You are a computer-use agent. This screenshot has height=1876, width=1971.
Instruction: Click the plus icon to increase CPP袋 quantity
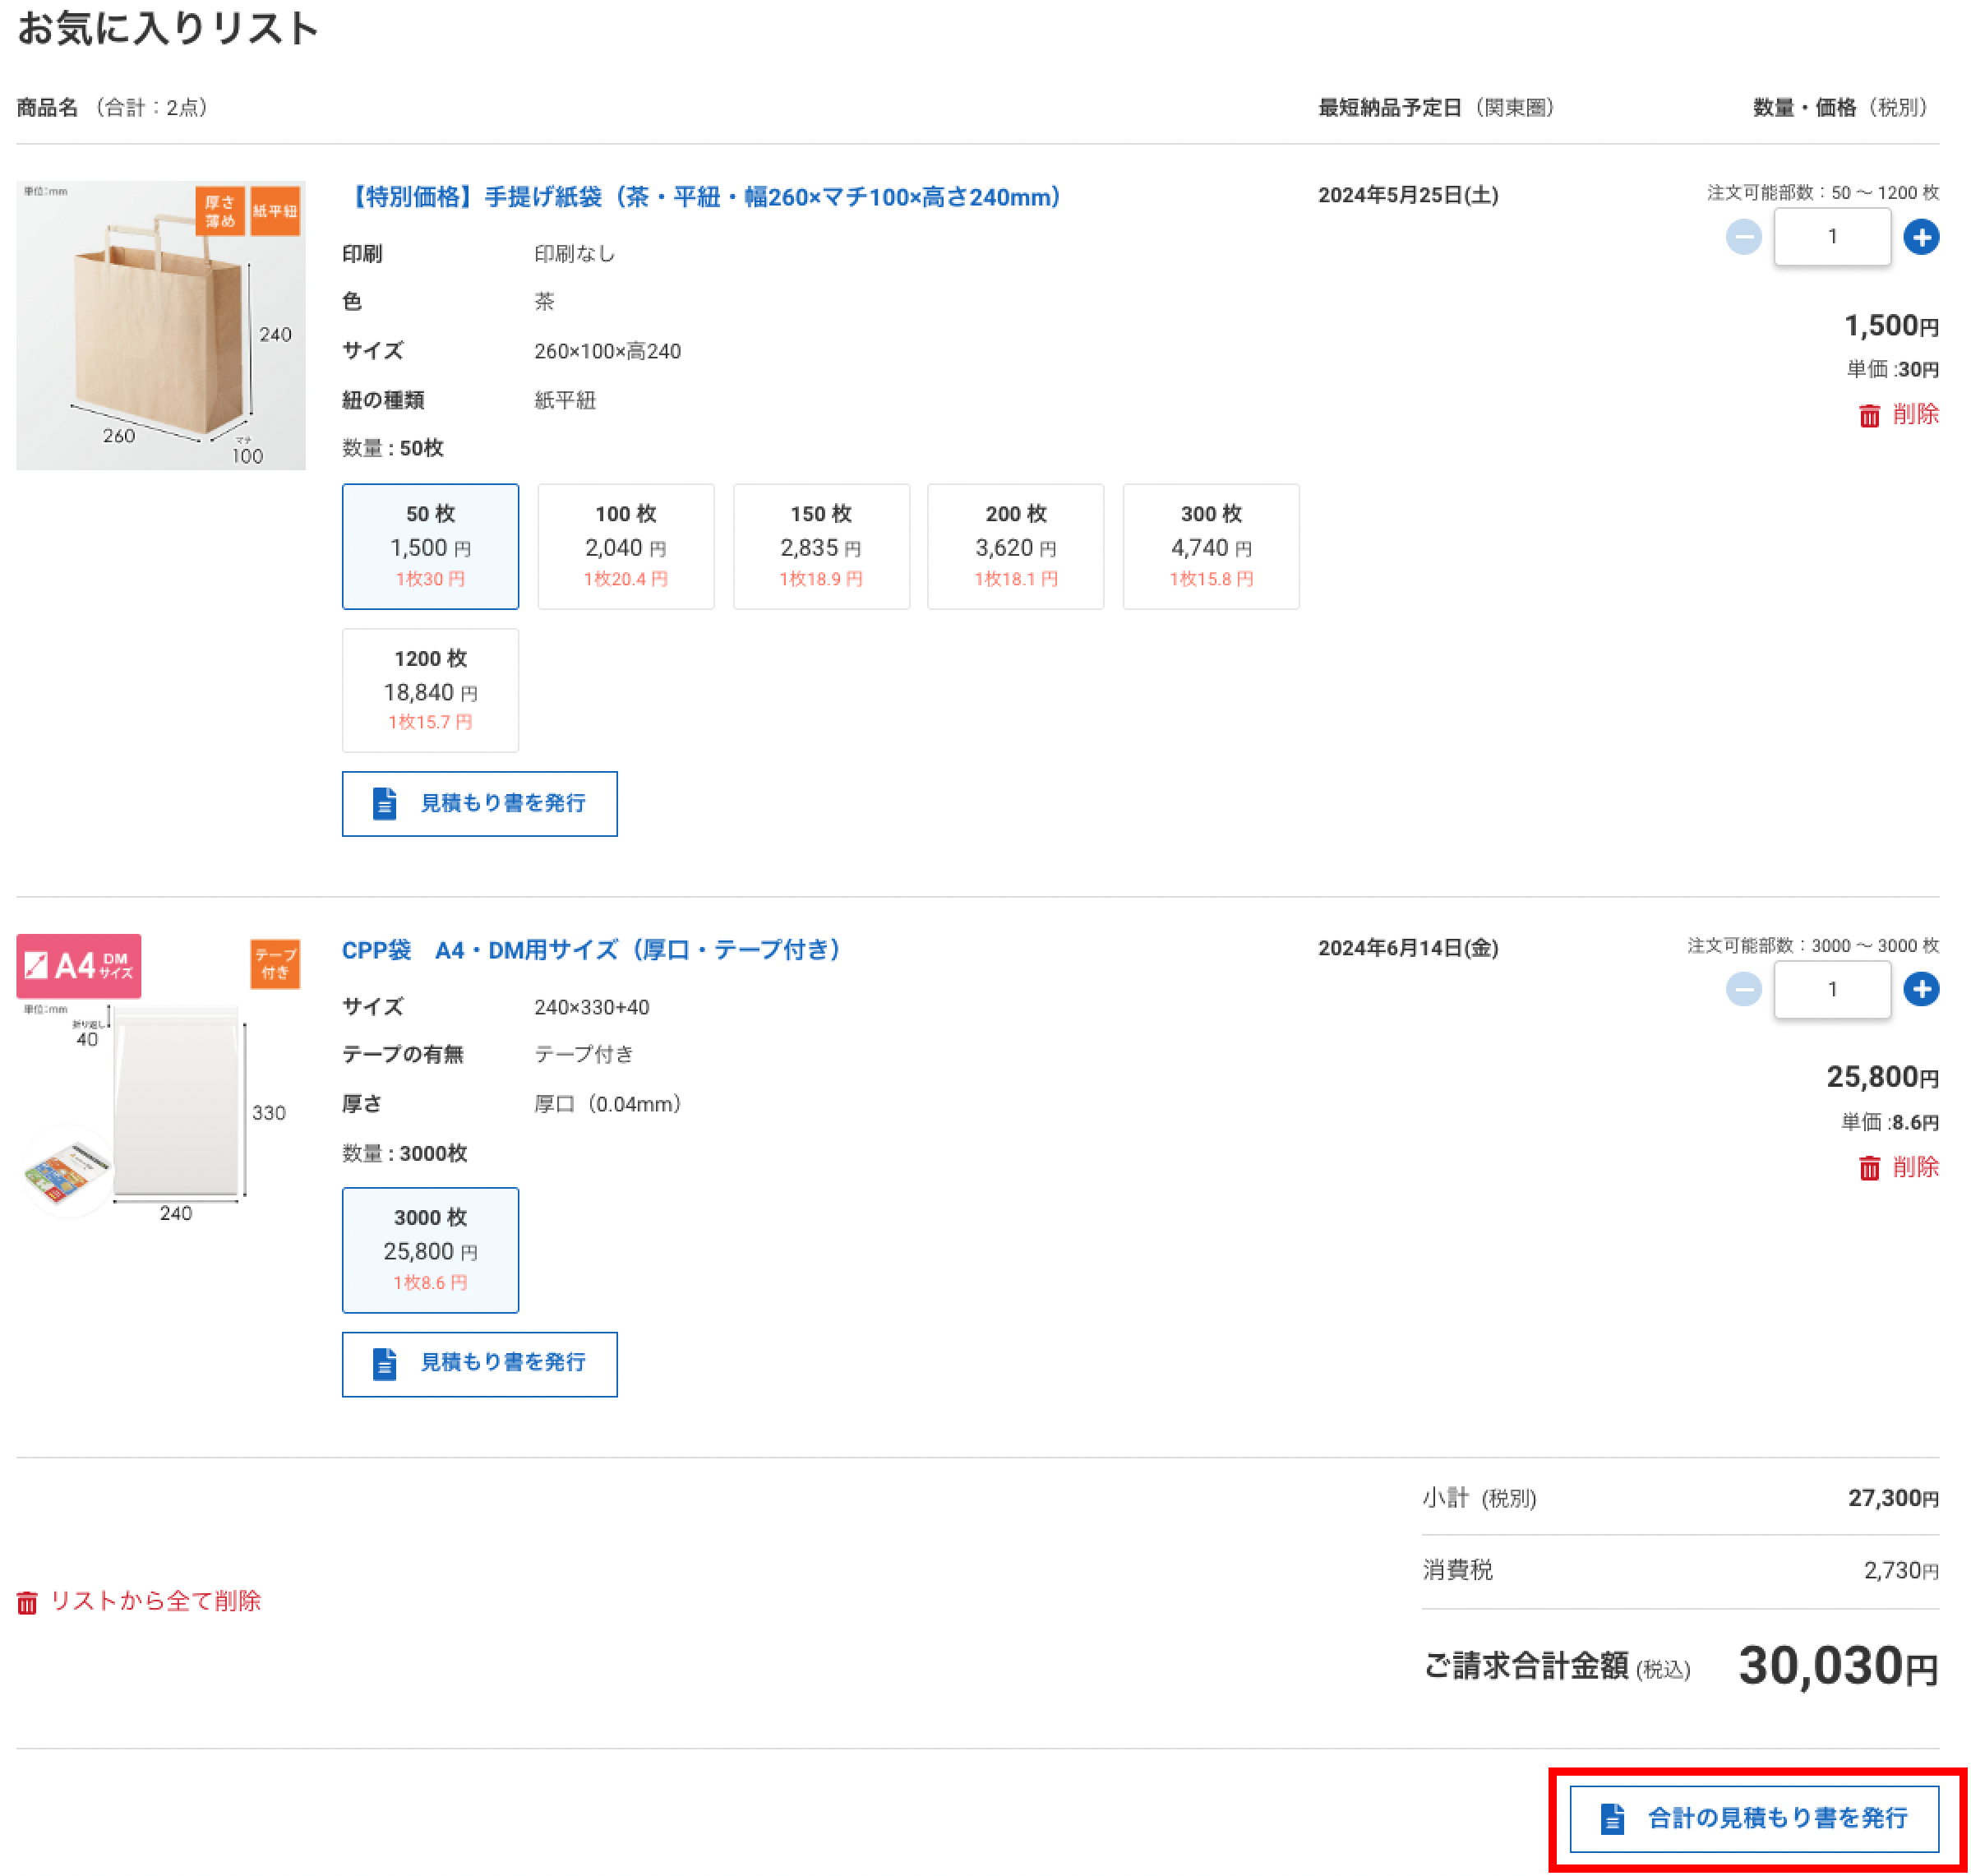[1922, 989]
